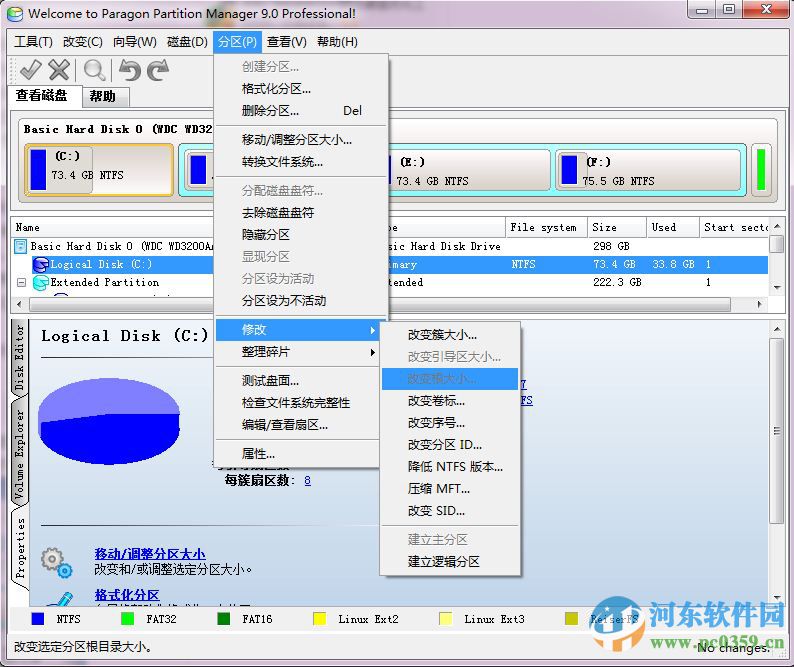Click the Apply changes checkmark icon
The image size is (794, 667).
(x=30, y=70)
